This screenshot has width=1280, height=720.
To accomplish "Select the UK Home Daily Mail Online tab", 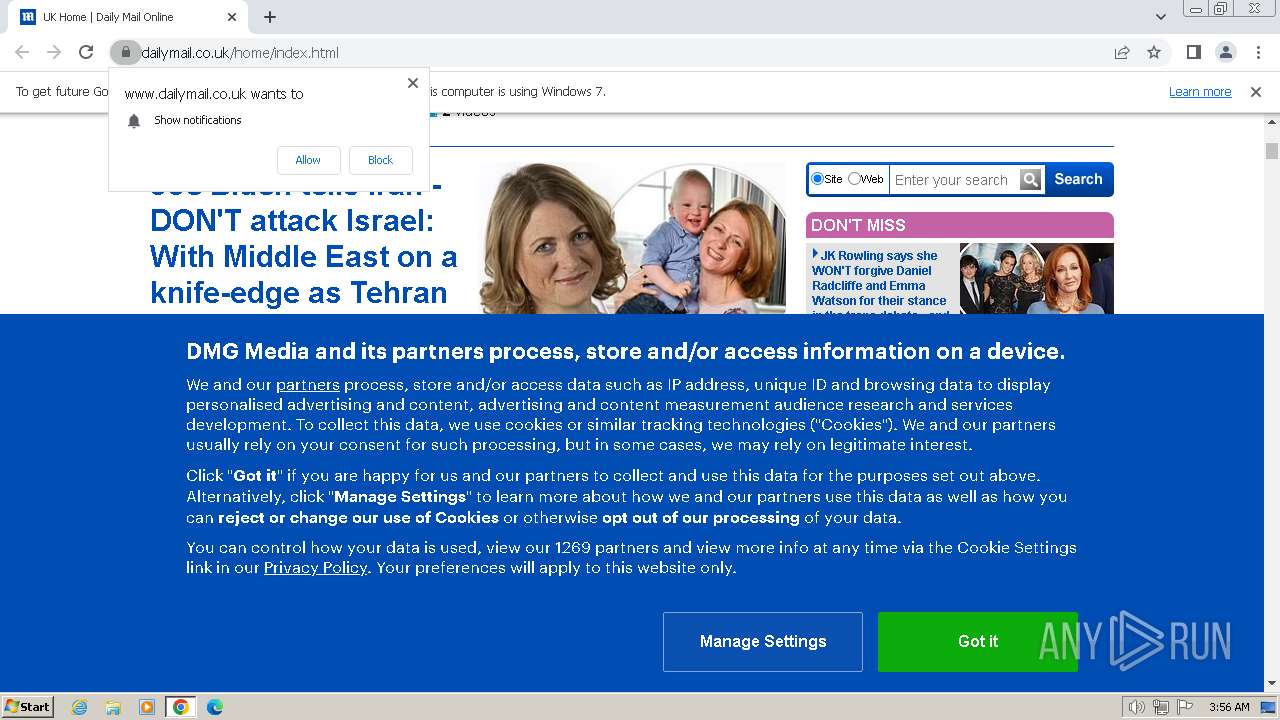I will pyautogui.click(x=127, y=17).
